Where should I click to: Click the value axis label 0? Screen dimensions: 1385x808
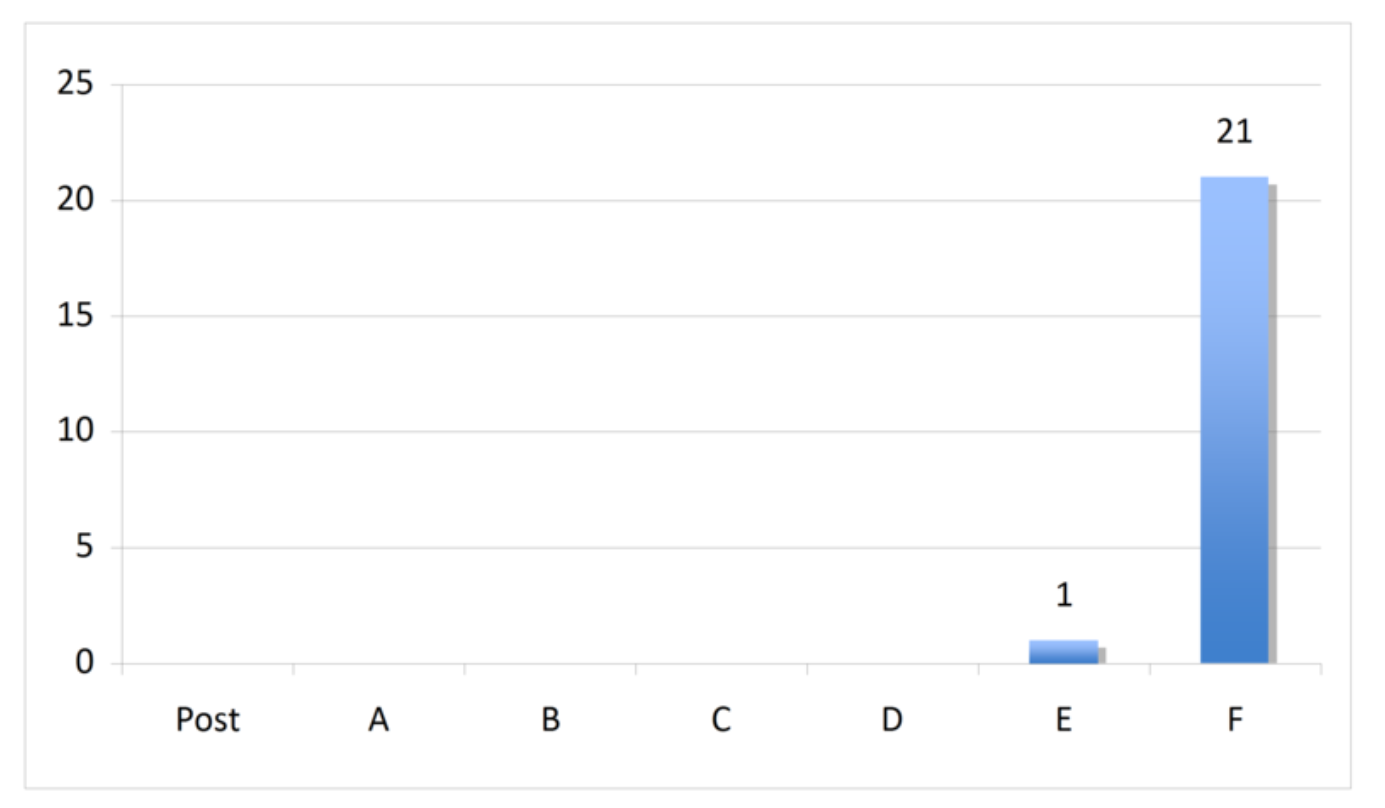click(x=85, y=664)
